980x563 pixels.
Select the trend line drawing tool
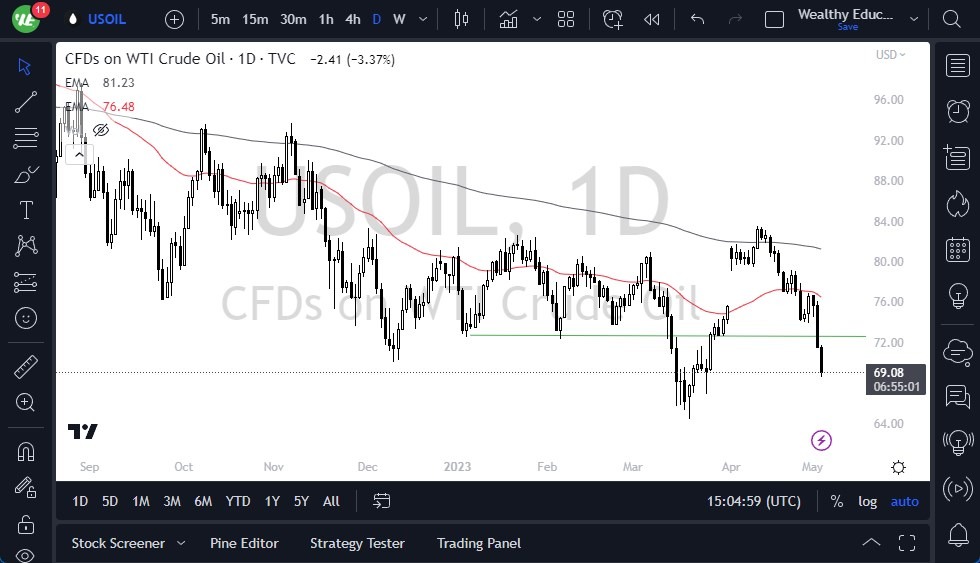click(25, 102)
